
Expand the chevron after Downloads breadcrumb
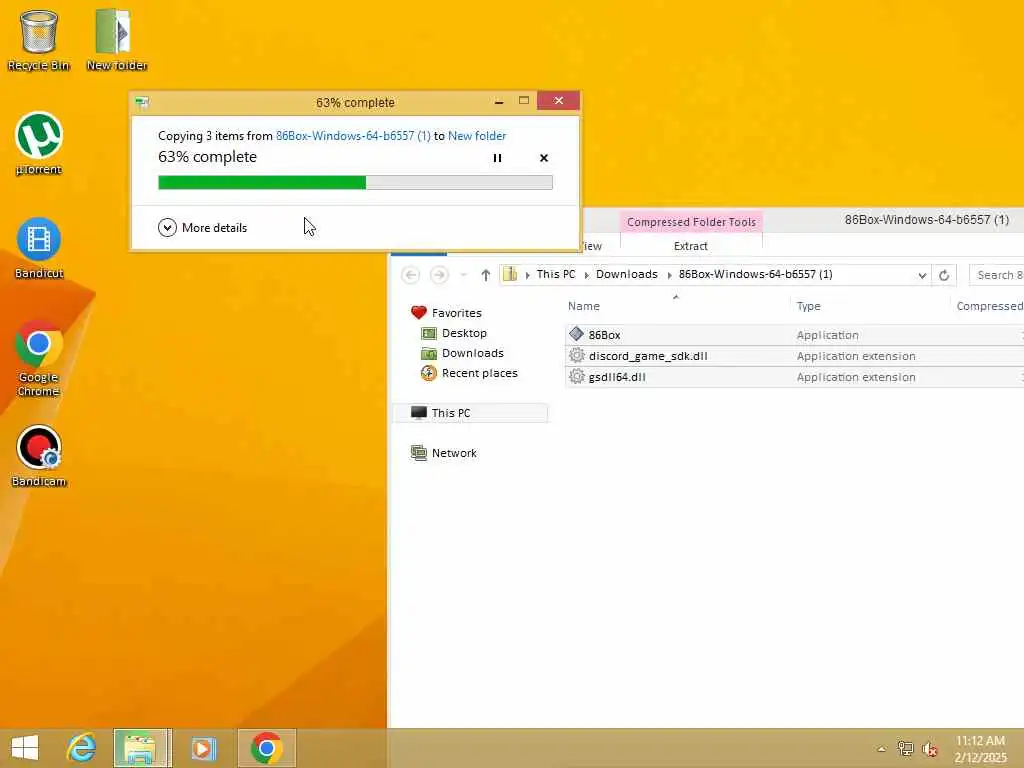(x=669, y=275)
